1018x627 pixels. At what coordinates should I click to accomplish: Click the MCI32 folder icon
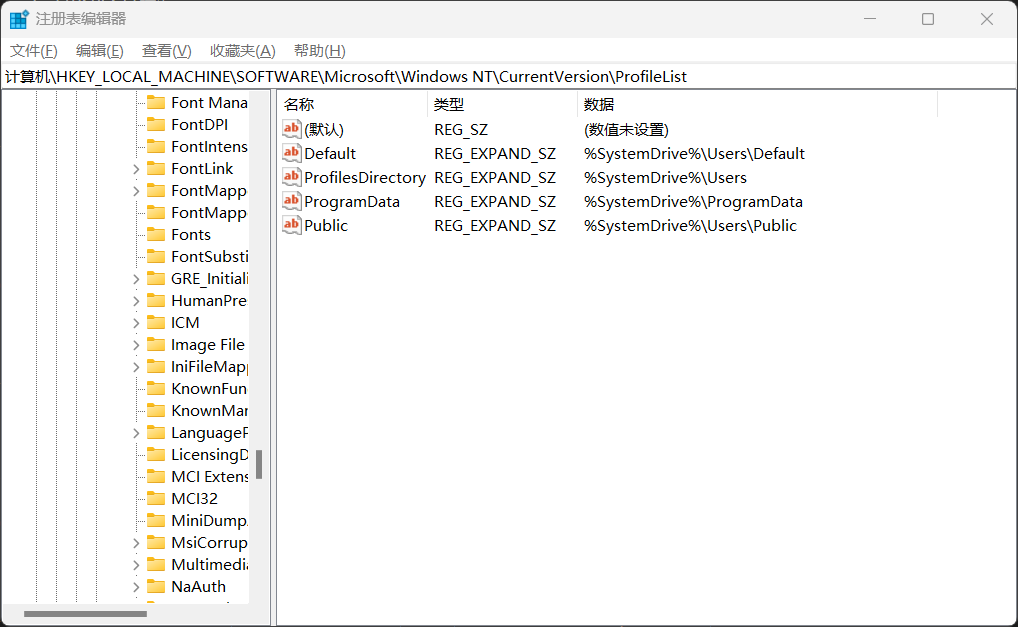pos(155,498)
